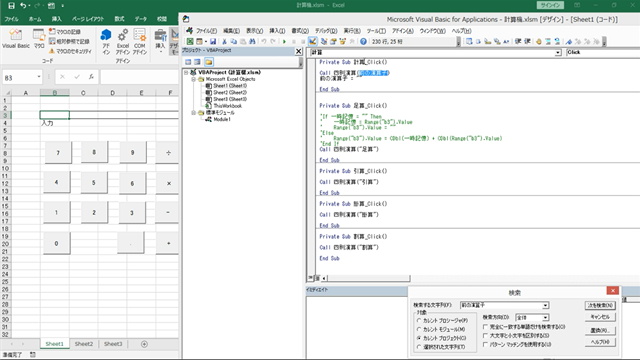
Task: Open Find with binoculars icon in VBA toolbar
Action: [252, 41]
